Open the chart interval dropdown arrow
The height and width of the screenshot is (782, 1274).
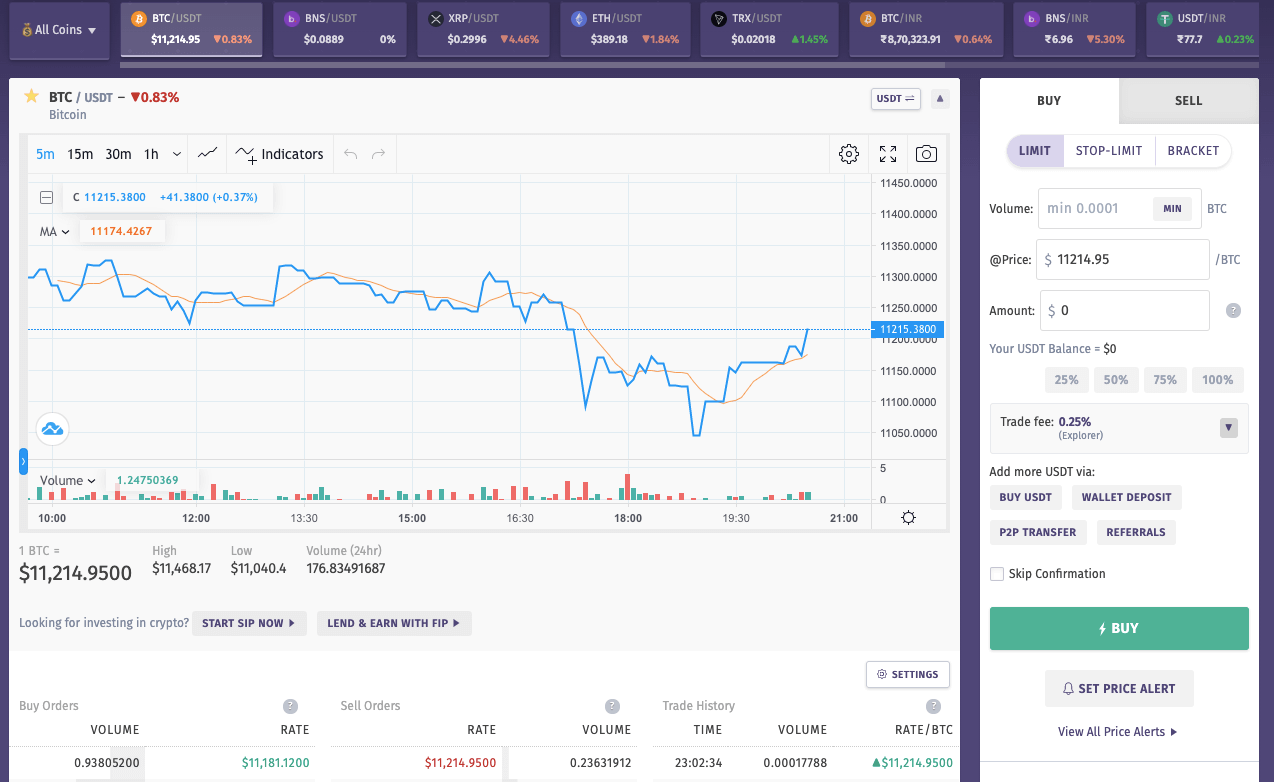[x=177, y=154]
